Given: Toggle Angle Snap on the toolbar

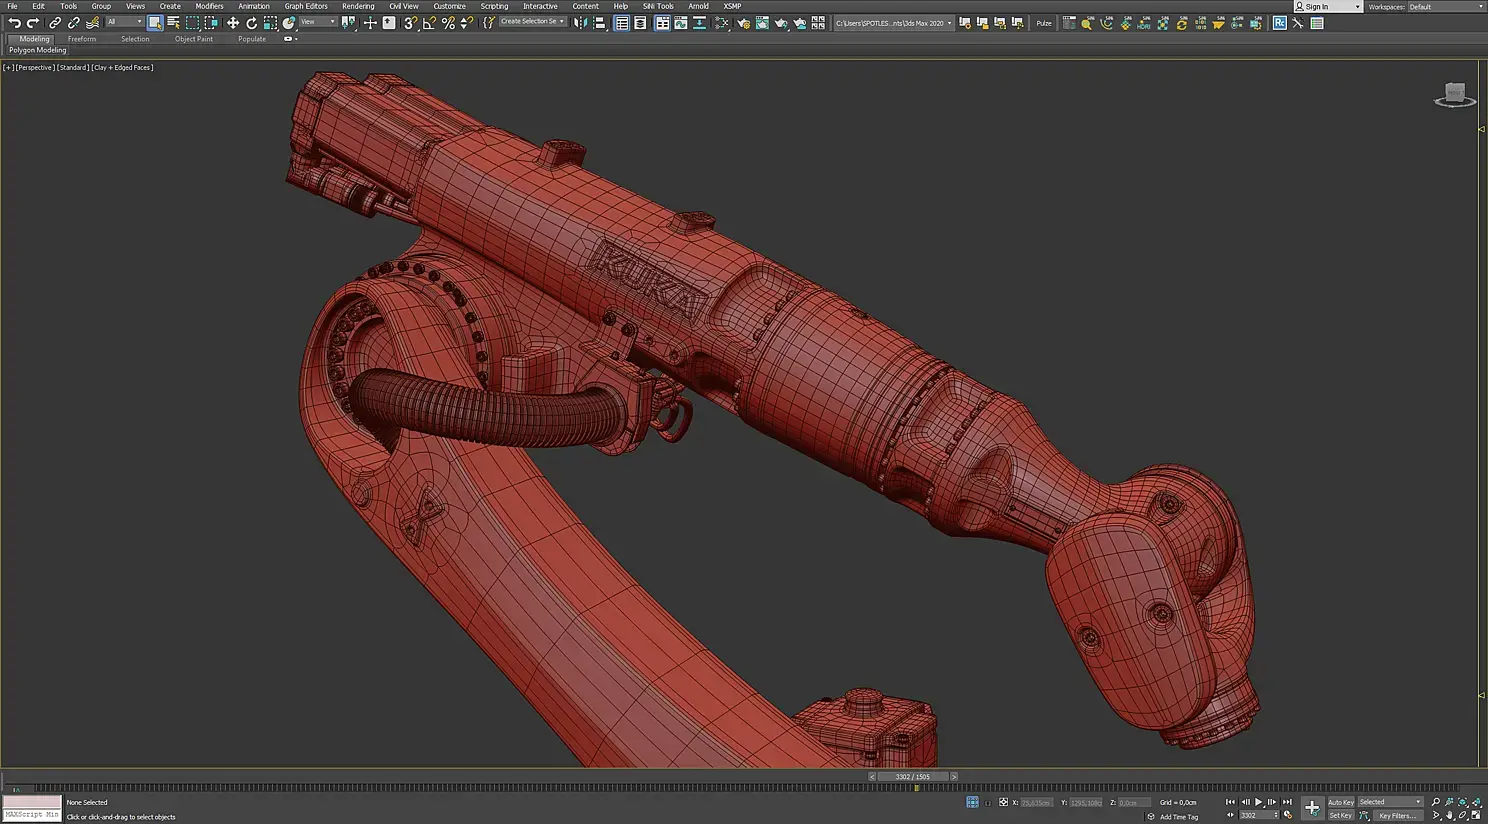Looking at the screenshot, I should [429, 23].
